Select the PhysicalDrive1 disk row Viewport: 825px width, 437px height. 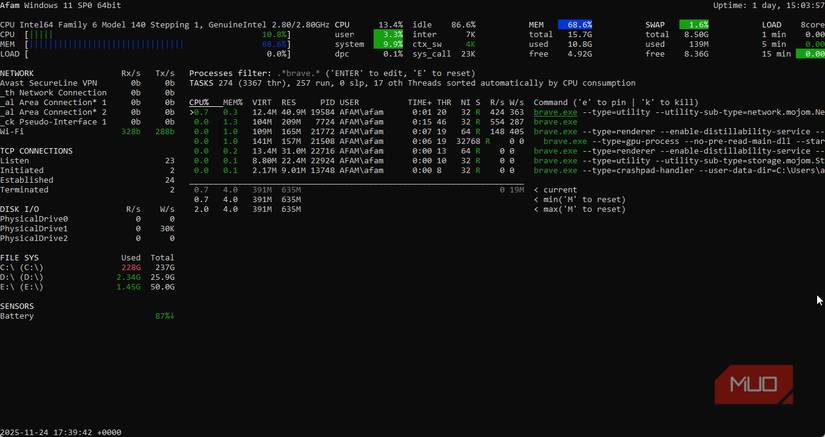click(x=87, y=229)
